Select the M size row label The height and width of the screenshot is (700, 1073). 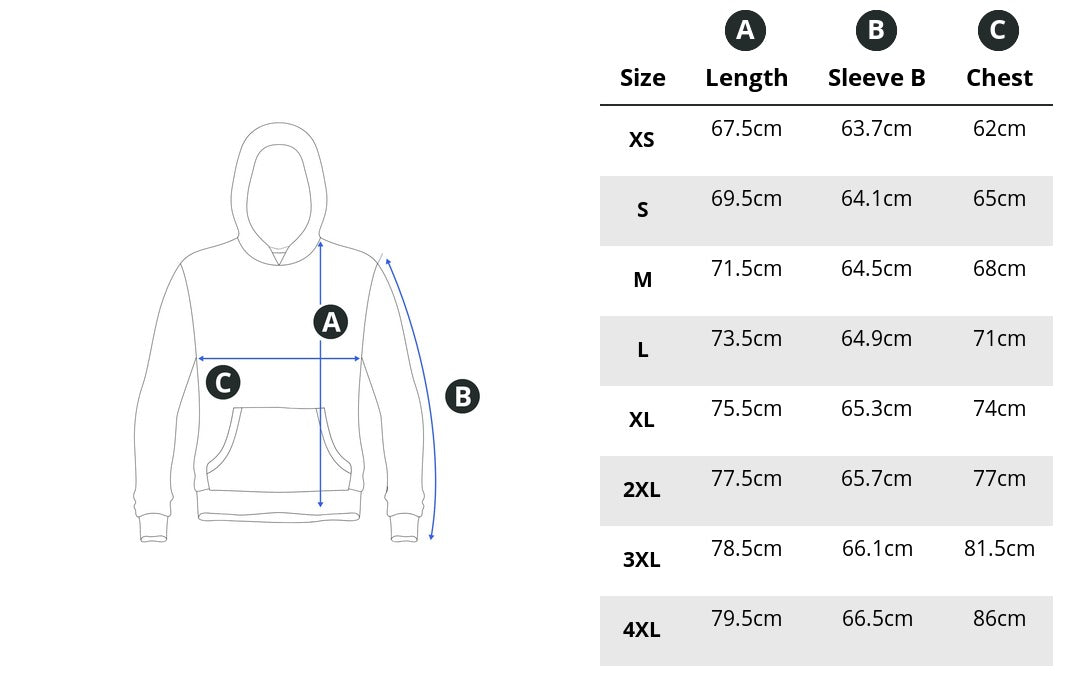pyautogui.click(x=642, y=280)
